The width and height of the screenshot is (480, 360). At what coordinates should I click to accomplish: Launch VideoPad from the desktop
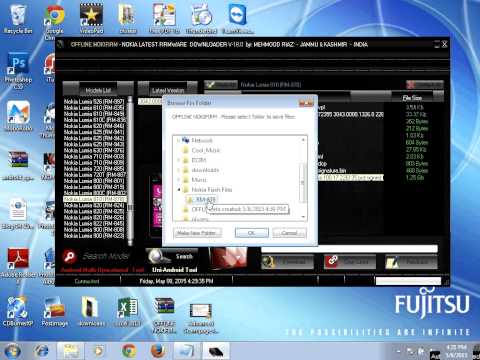click(91, 18)
